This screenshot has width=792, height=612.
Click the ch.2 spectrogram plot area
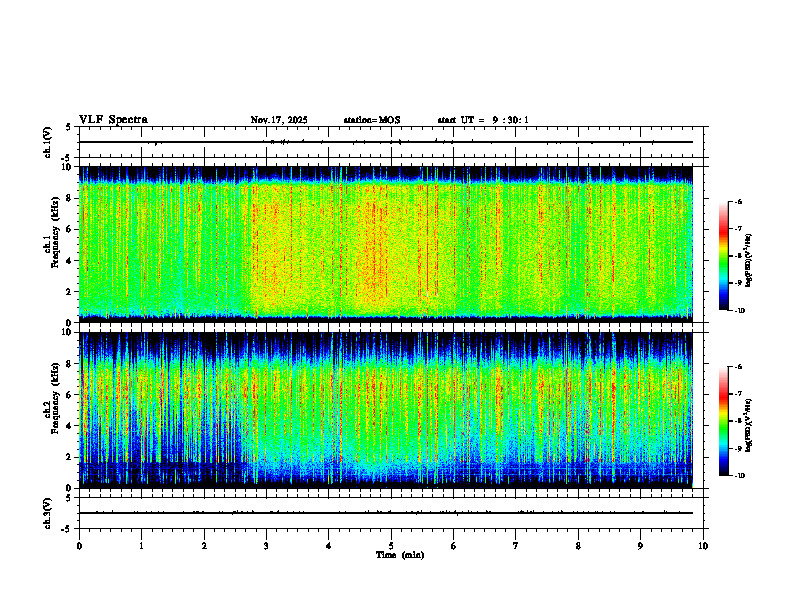tap(386, 410)
